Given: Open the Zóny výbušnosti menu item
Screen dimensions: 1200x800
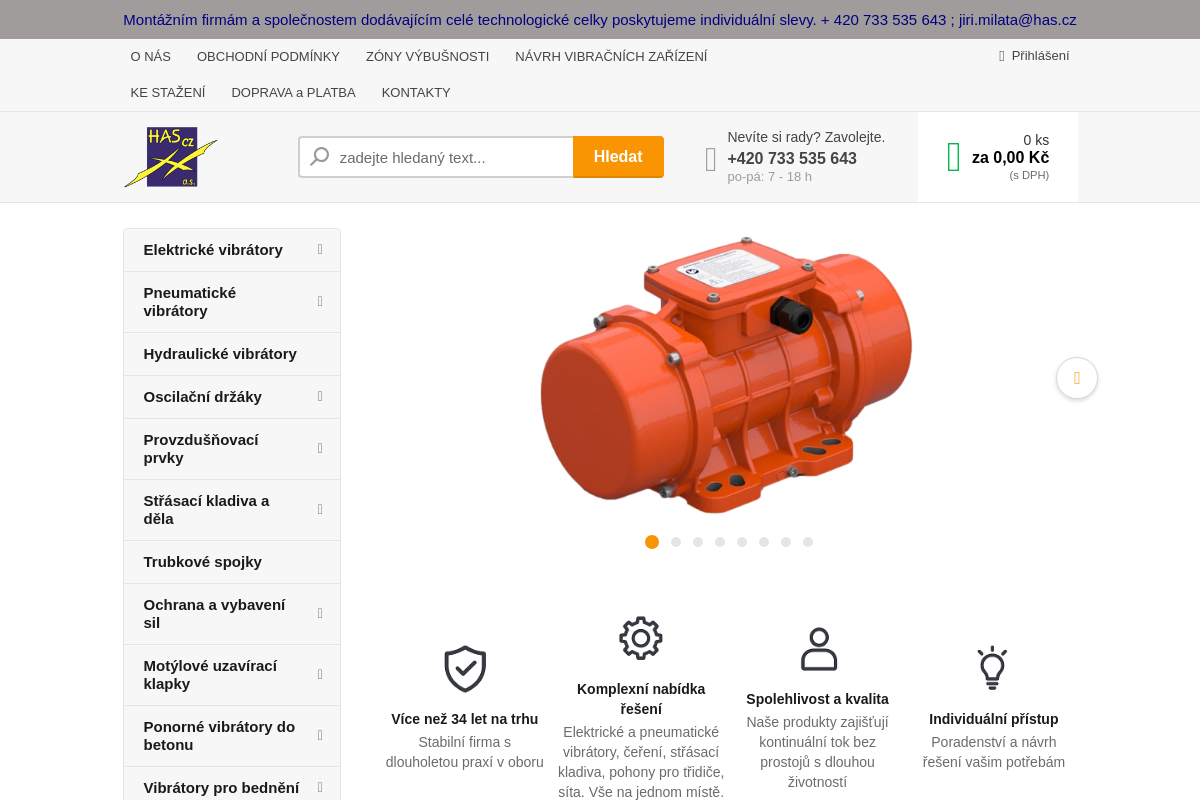Looking at the screenshot, I should tap(427, 57).
